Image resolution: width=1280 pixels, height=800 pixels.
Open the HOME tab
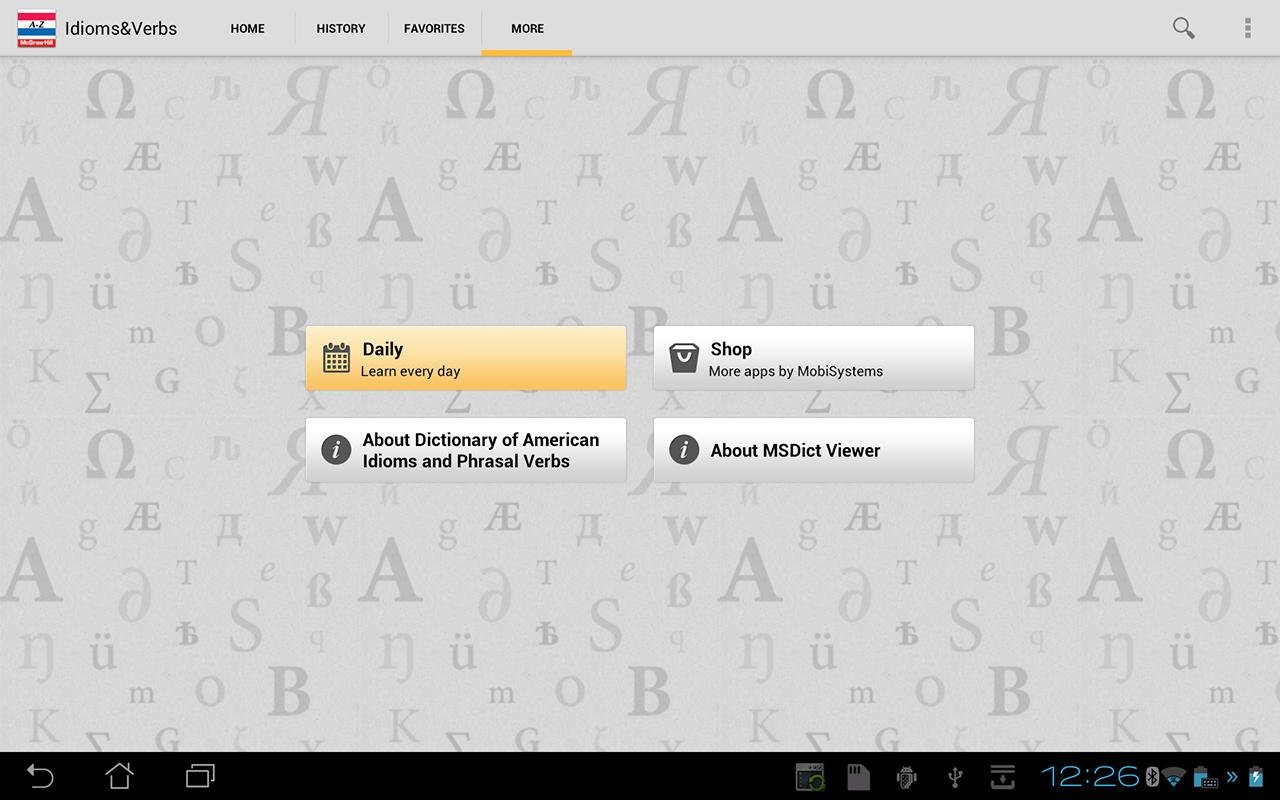tap(247, 28)
